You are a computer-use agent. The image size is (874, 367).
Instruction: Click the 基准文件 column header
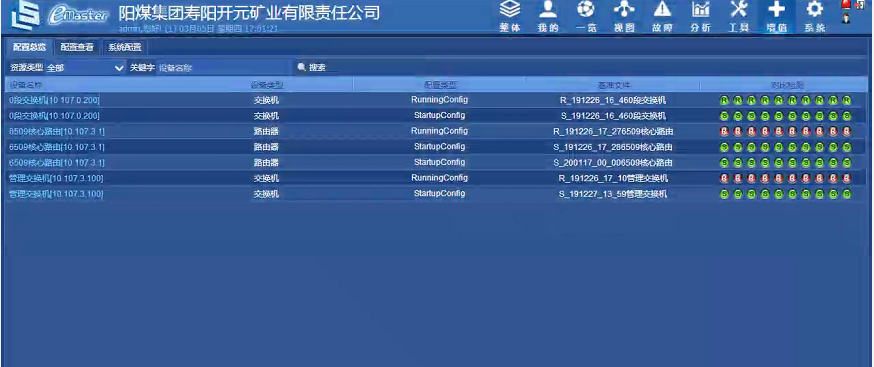pyautogui.click(x=613, y=85)
